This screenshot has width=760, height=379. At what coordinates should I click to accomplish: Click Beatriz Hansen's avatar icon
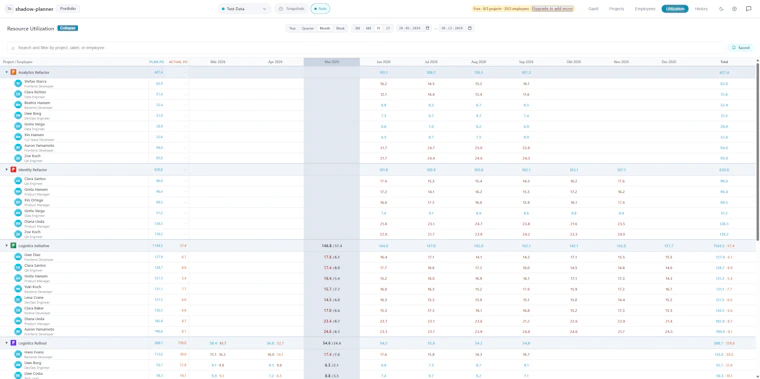(x=18, y=105)
